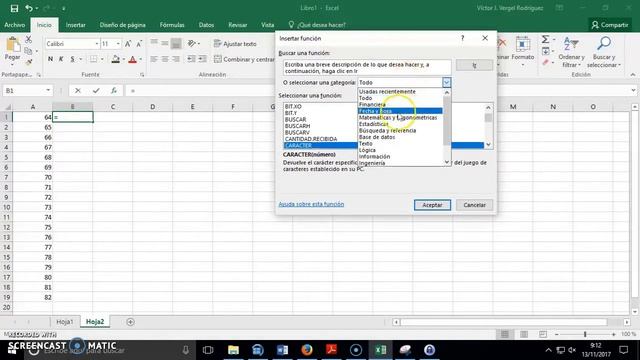
Task: Undo the last action
Action: pyautogui.click(x=29, y=8)
